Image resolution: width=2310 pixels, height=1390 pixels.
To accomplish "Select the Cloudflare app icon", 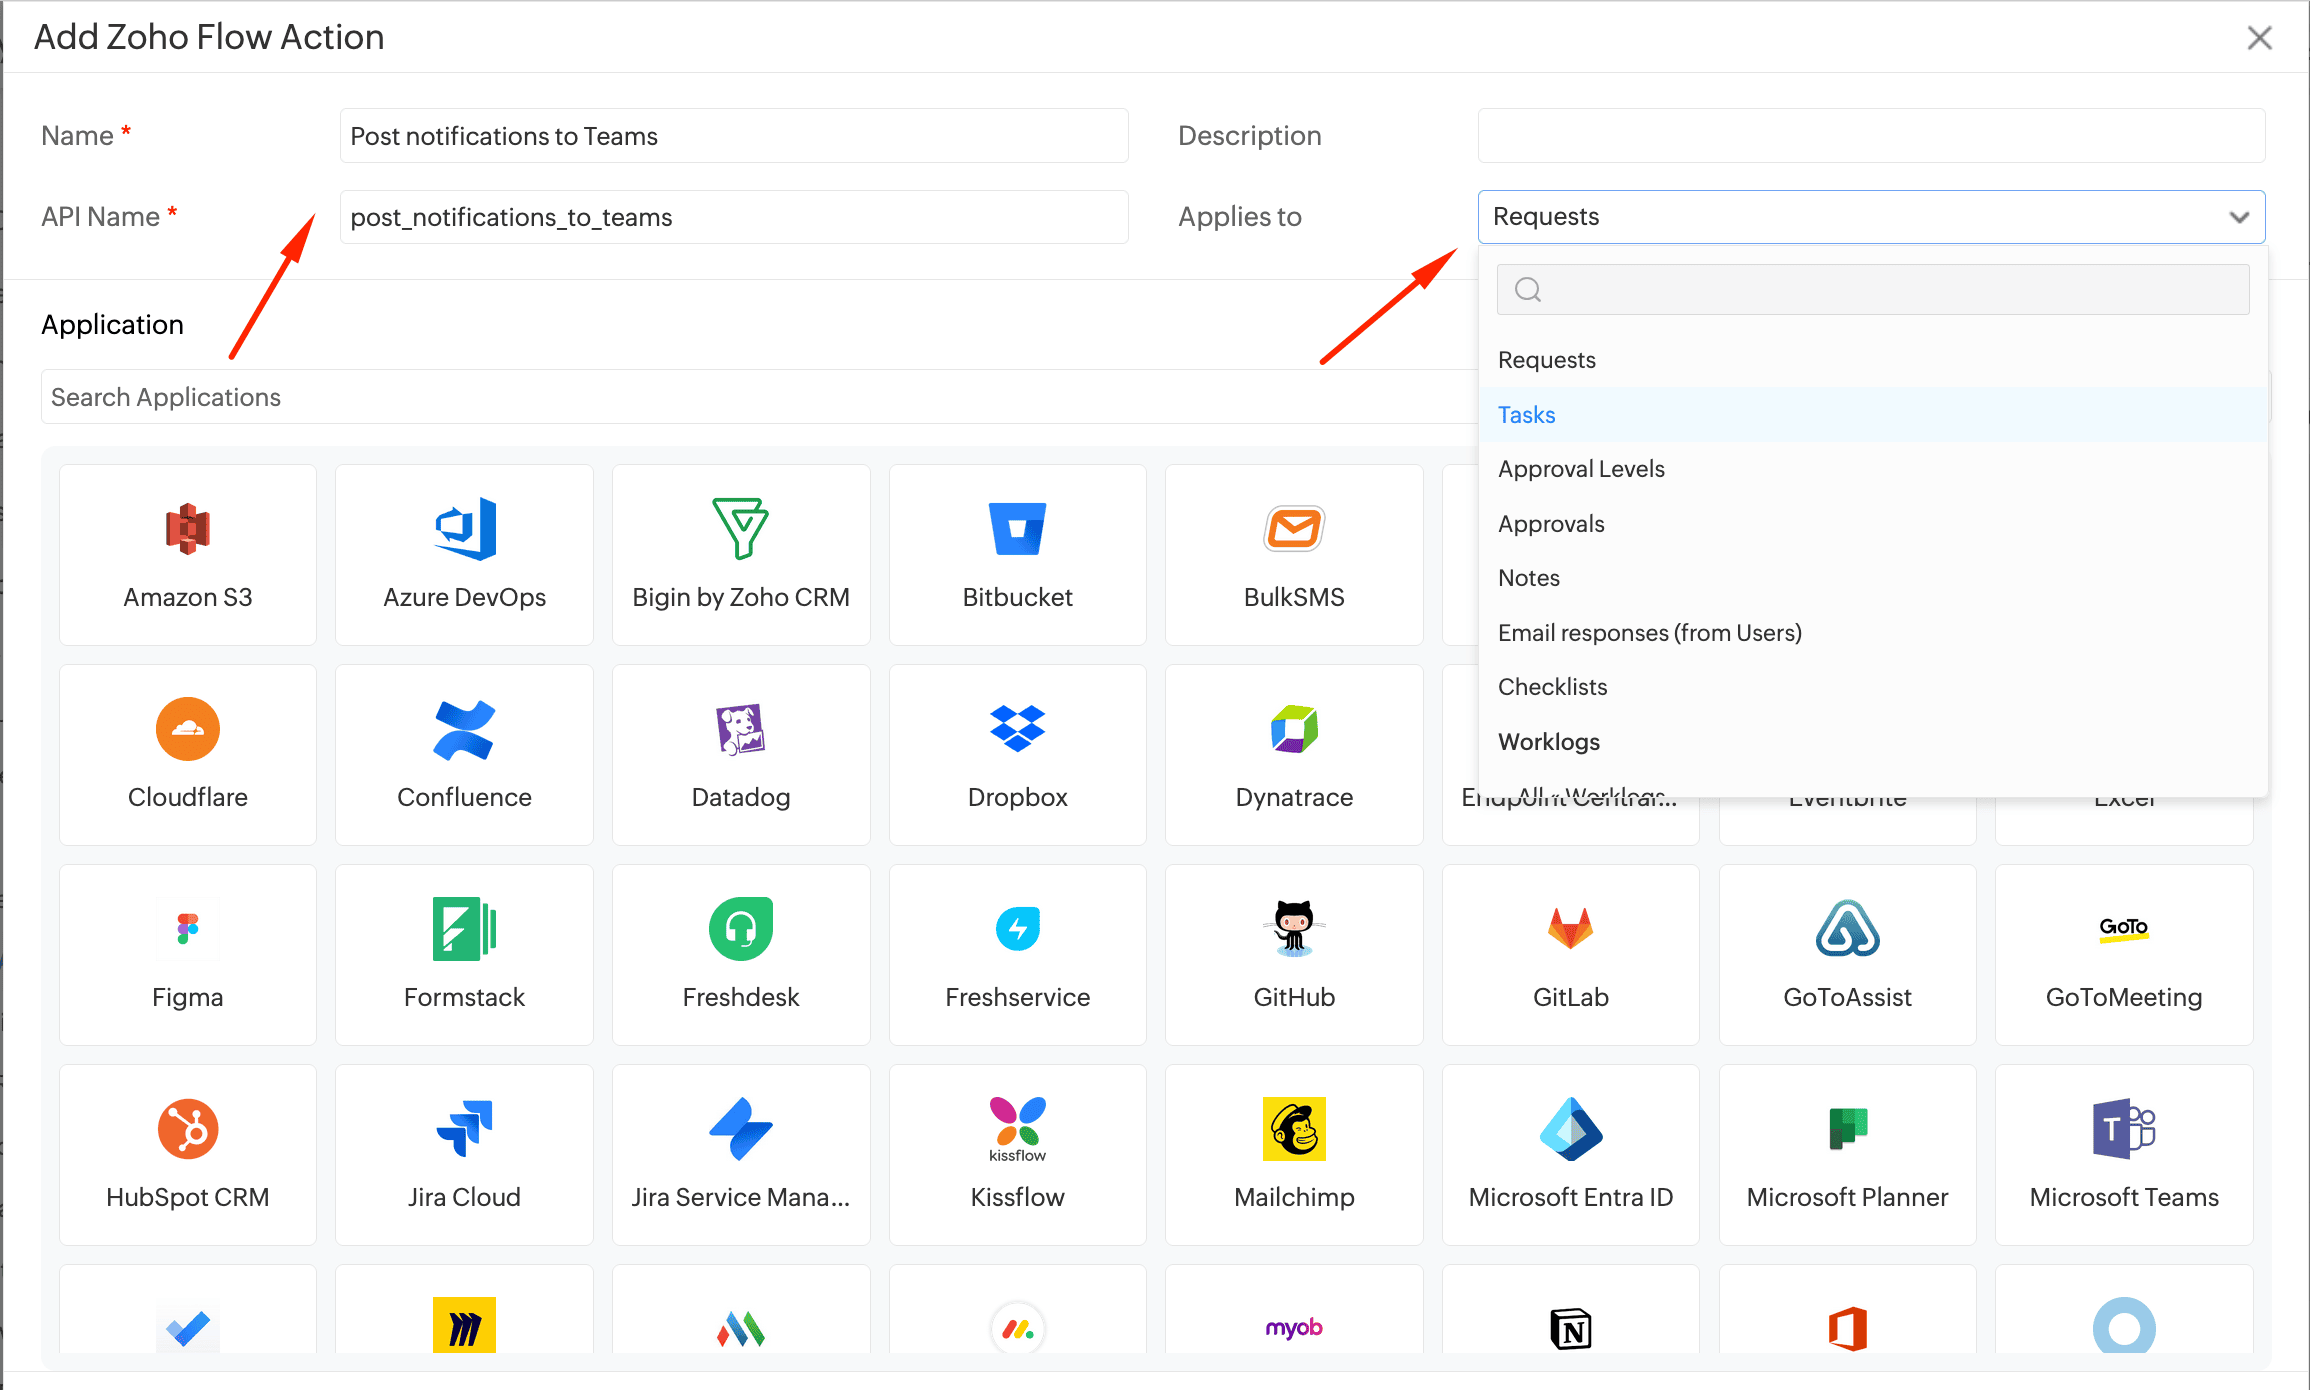I will point(187,729).
